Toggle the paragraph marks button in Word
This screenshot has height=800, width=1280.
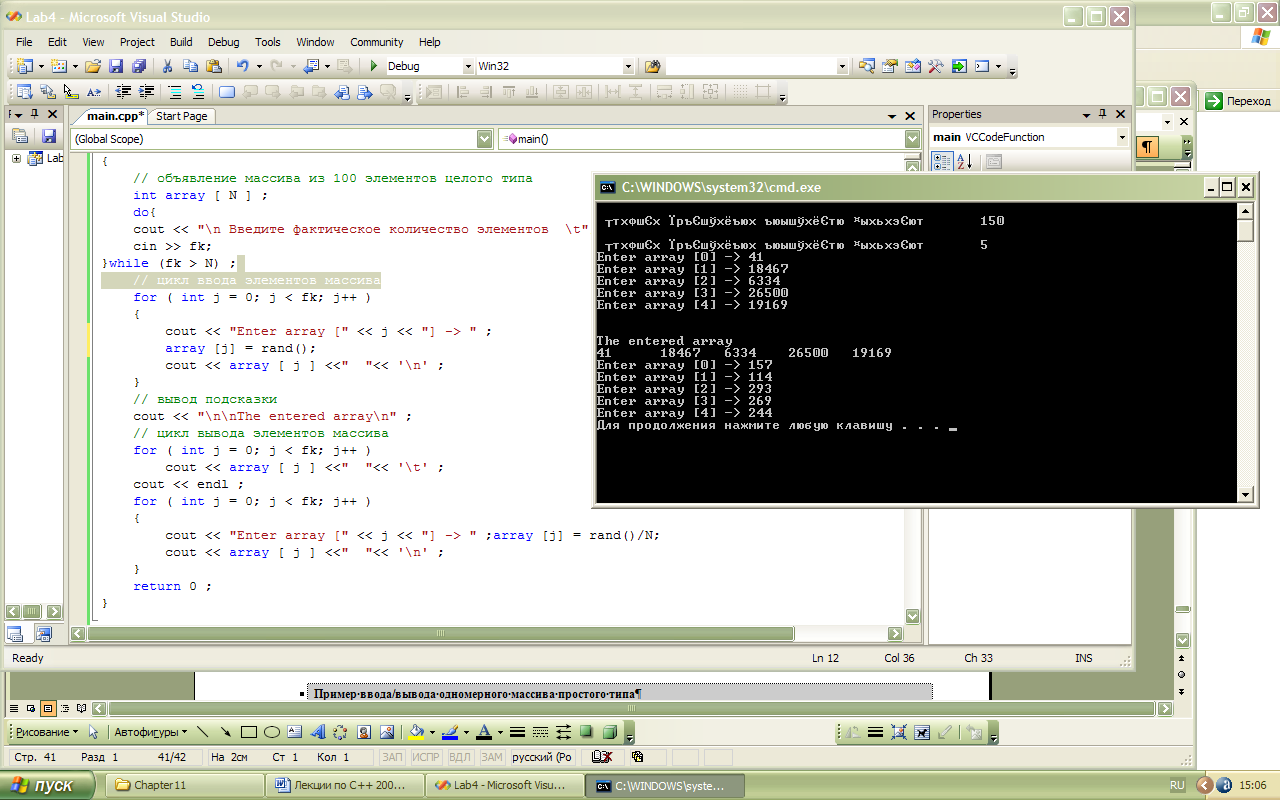1148,147
